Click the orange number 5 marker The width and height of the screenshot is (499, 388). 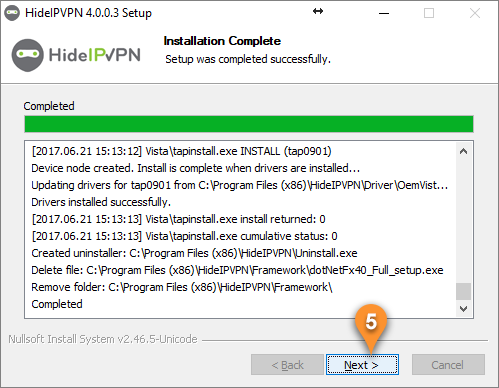coord(371,322)
